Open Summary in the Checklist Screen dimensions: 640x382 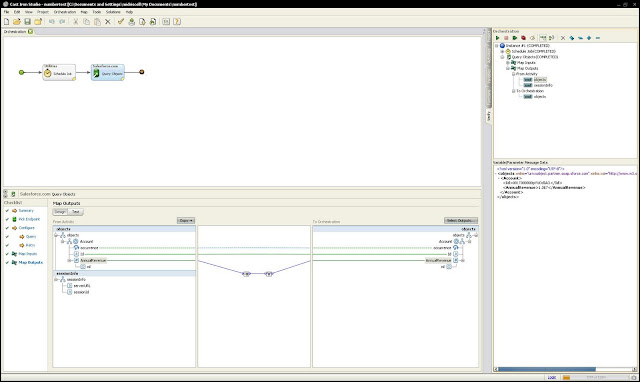coord(26,211)
